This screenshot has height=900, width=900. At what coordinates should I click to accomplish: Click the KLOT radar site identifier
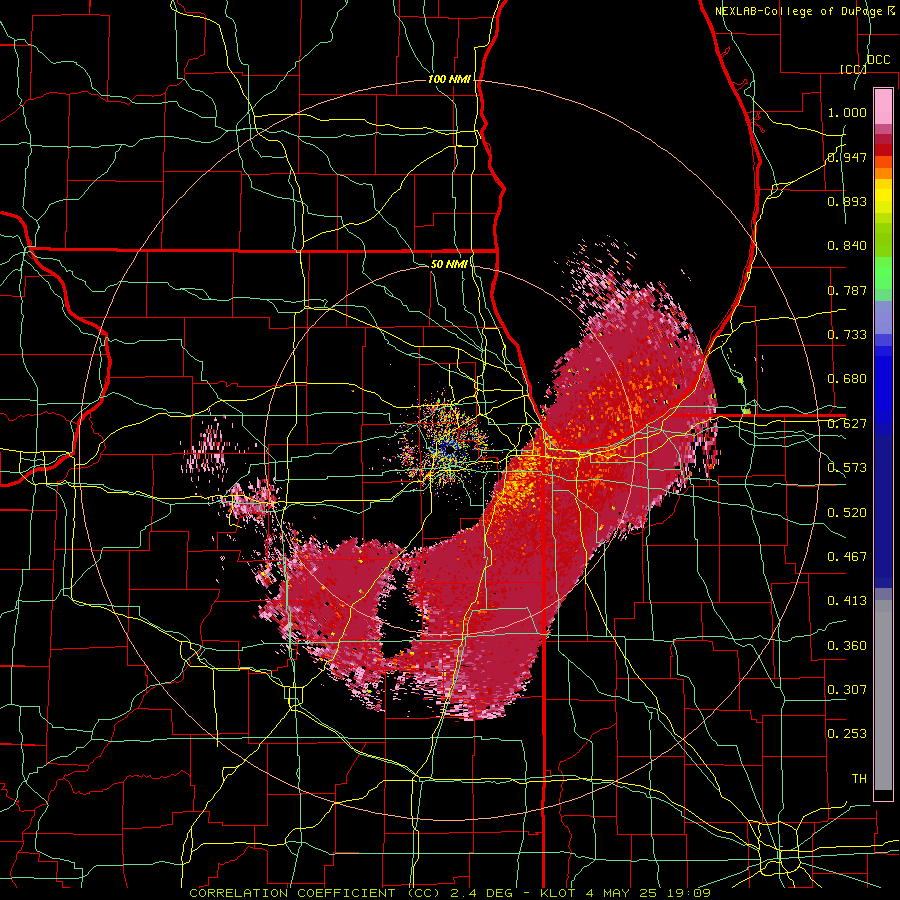pyautogui.click(x=558, y=893)
